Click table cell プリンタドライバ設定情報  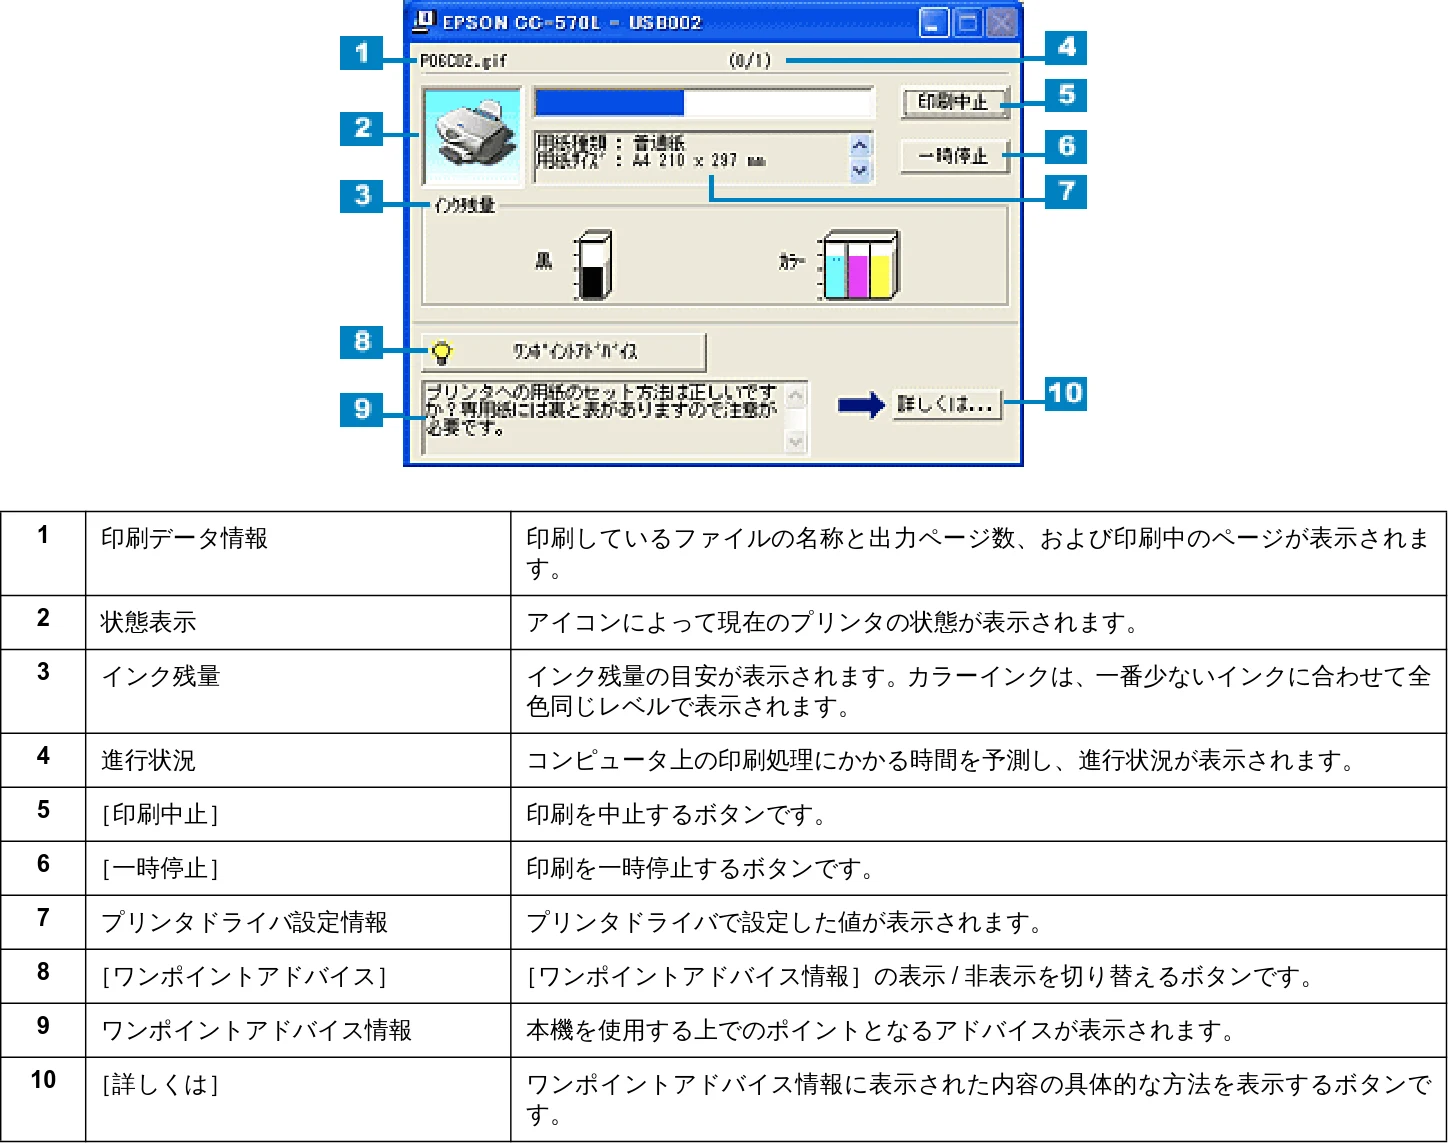pyautogui.click(x=298, y=923)
